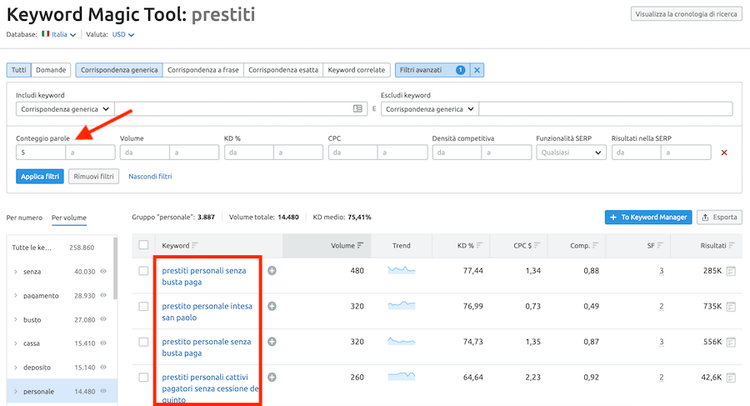Screen dimensions: 750x406
Task: Check 'prestiti personali cattivi pagatori' row
Action: pos(143,377)
